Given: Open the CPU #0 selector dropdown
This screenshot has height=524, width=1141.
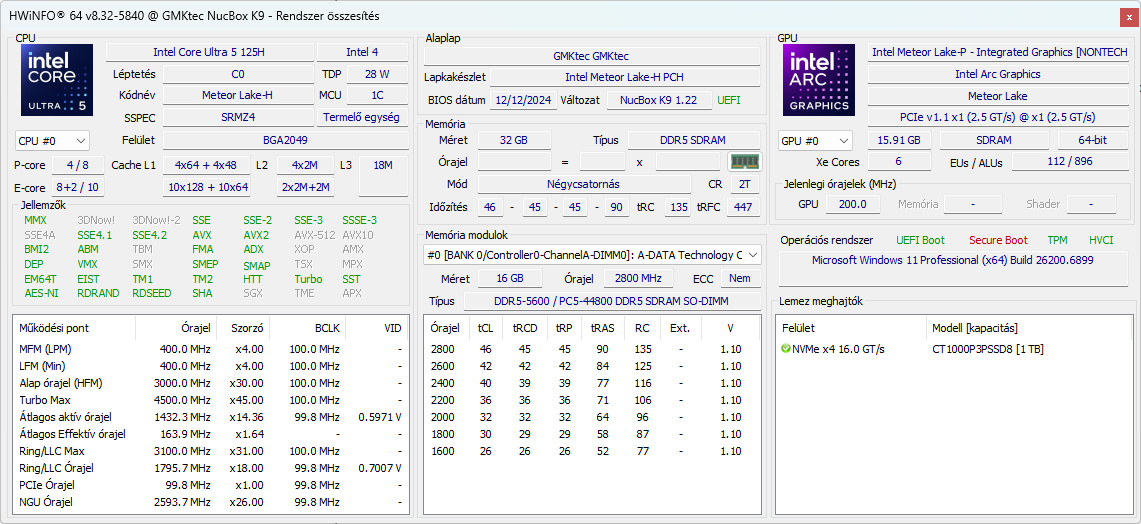Looking at the screenshot, I should pos(53,141).
